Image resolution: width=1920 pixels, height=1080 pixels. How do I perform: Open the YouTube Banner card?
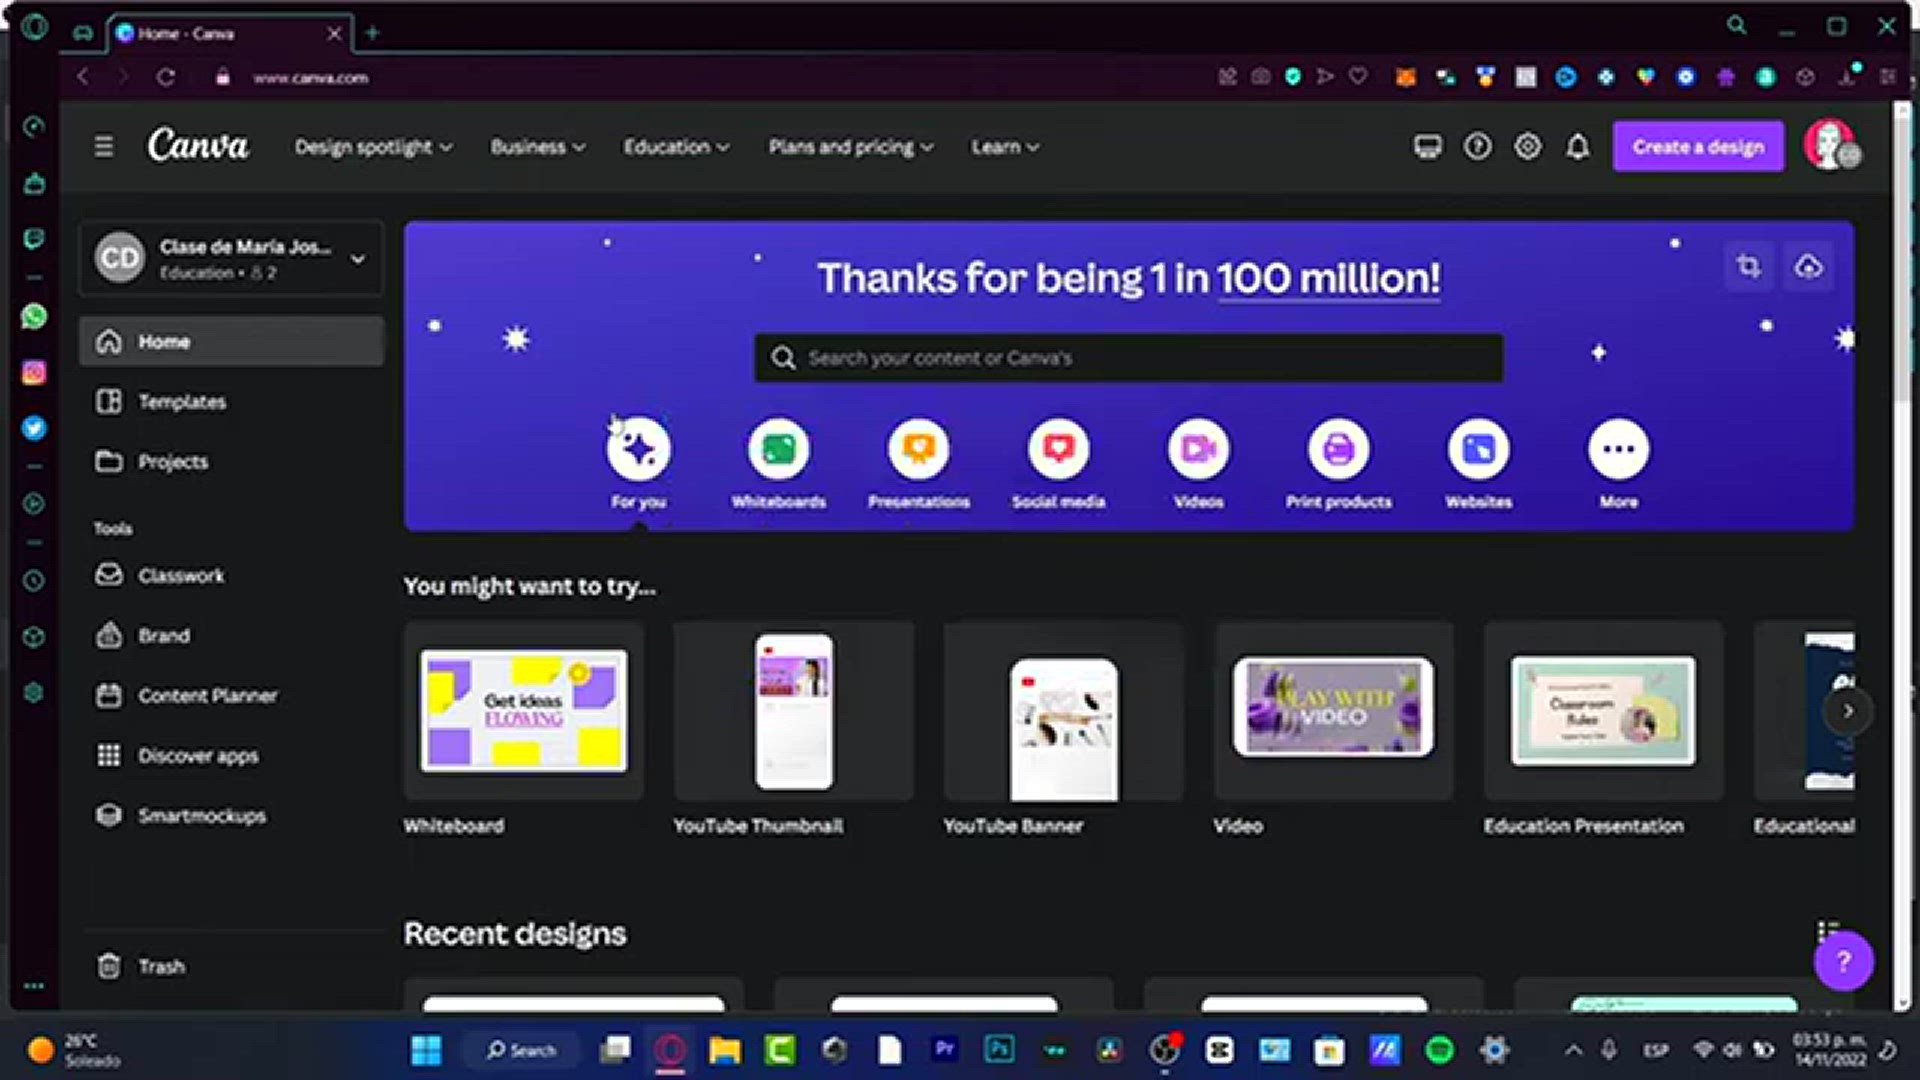coord(1064,711)
